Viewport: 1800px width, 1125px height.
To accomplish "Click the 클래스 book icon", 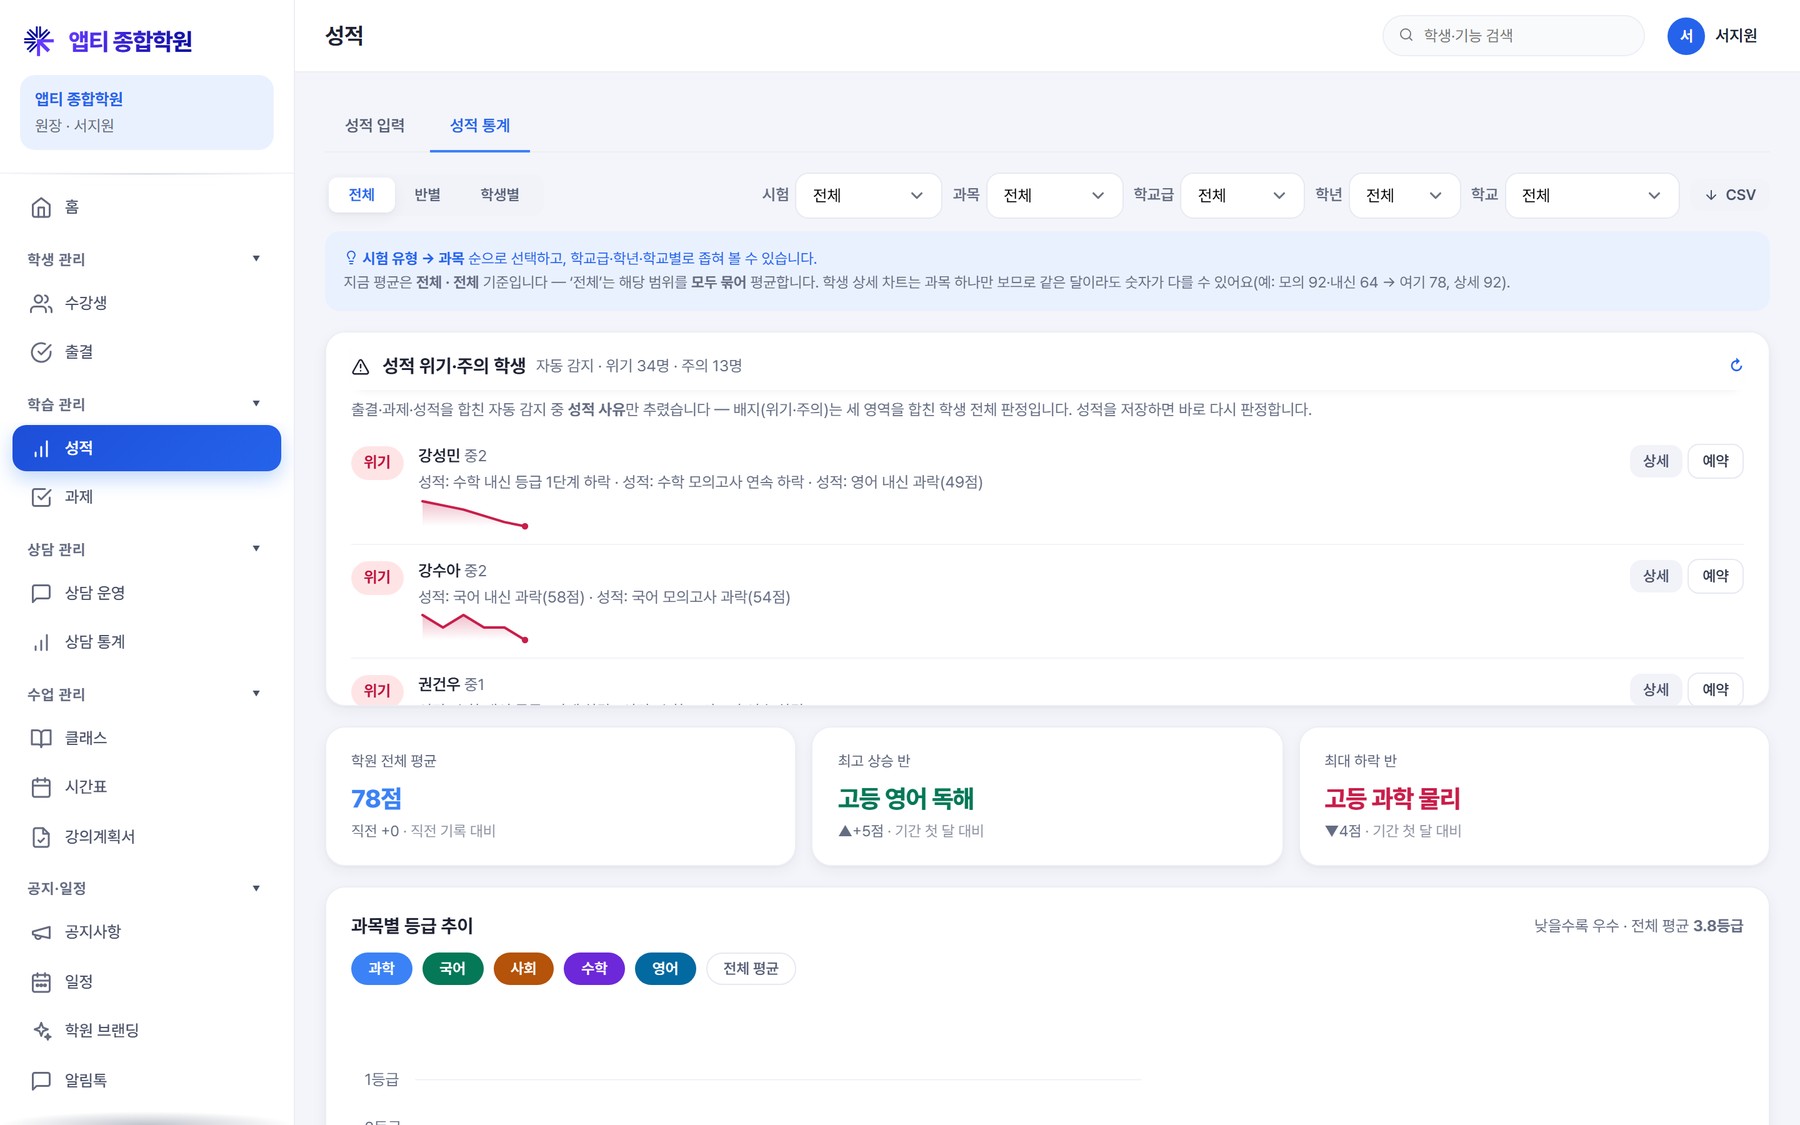I will point(41,738).
